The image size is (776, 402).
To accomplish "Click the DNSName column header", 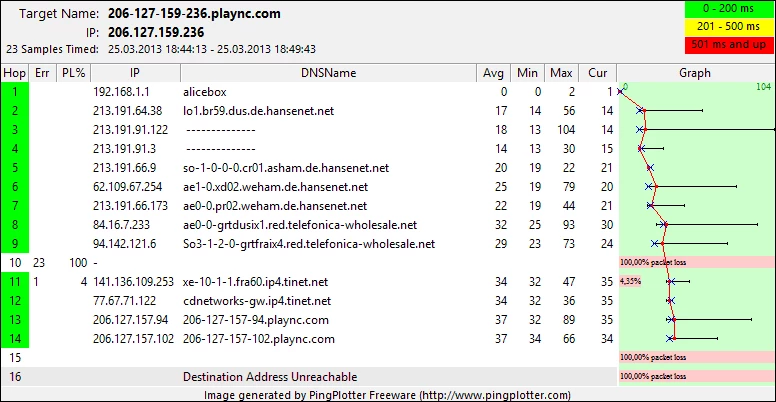I will 328,73.
